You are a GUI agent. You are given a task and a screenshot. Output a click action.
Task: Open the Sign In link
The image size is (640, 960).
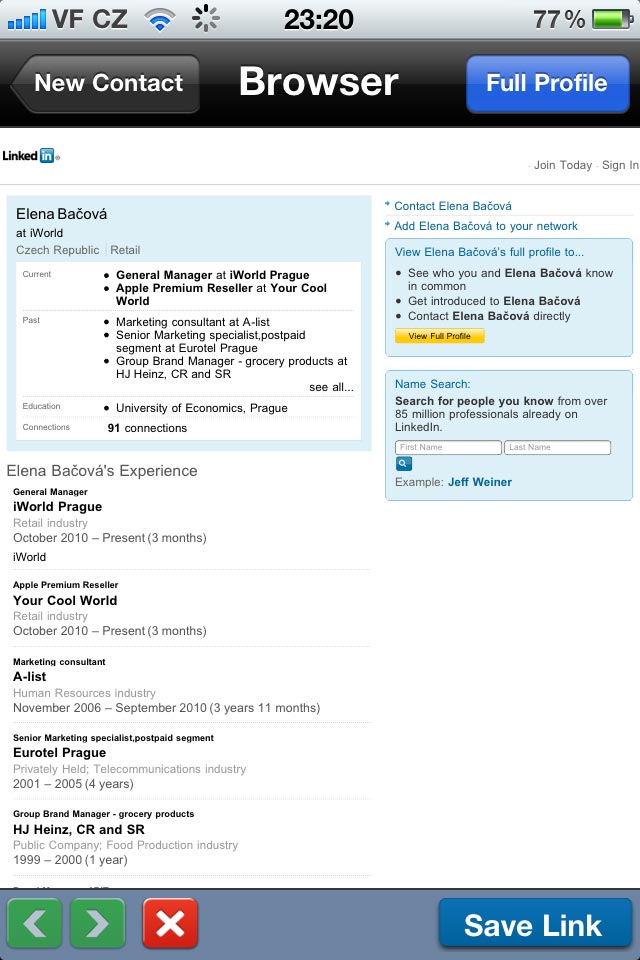tap(620, 165)
